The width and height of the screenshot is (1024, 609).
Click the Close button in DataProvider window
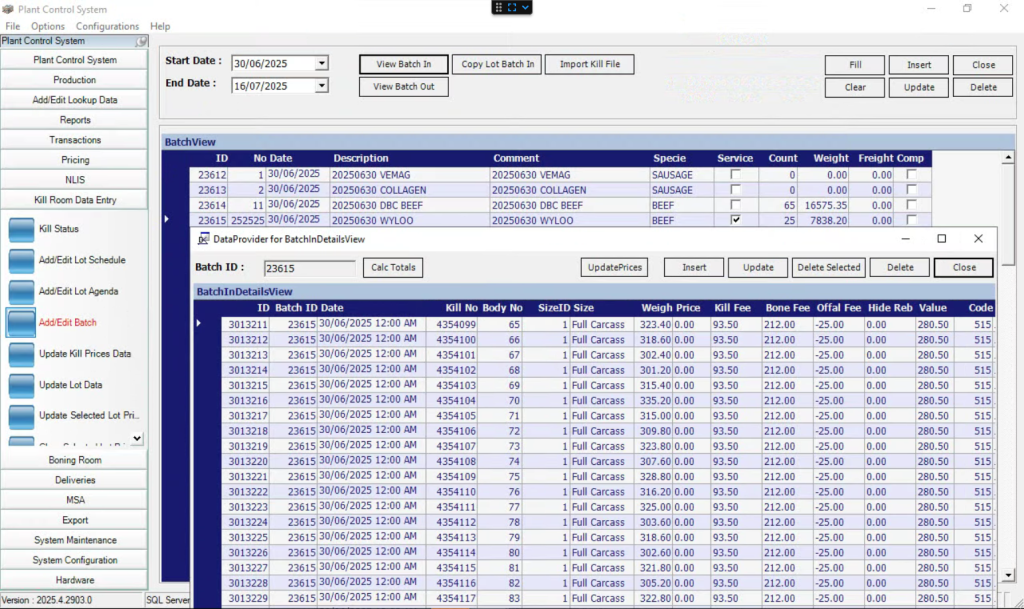coord(964,268)
